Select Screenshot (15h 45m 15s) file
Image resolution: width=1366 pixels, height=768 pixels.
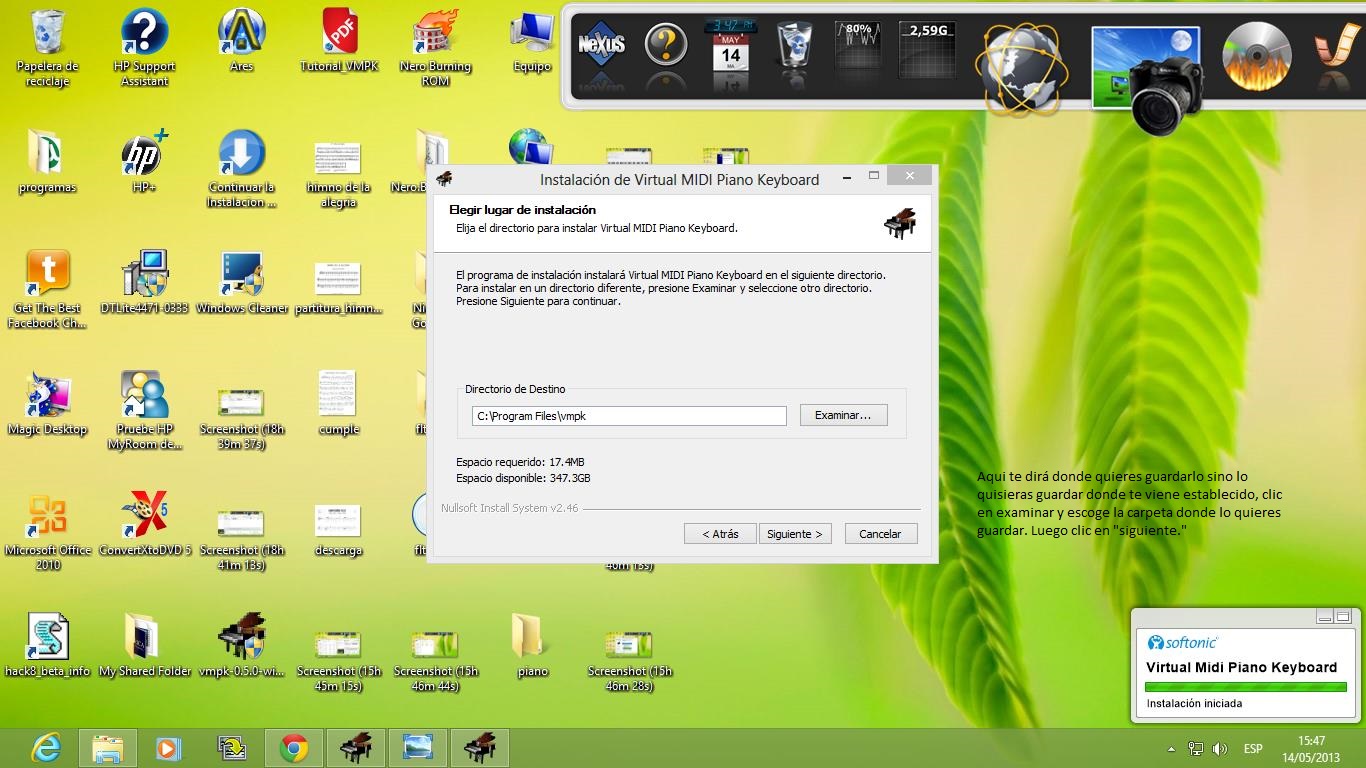tap(338, 661)
